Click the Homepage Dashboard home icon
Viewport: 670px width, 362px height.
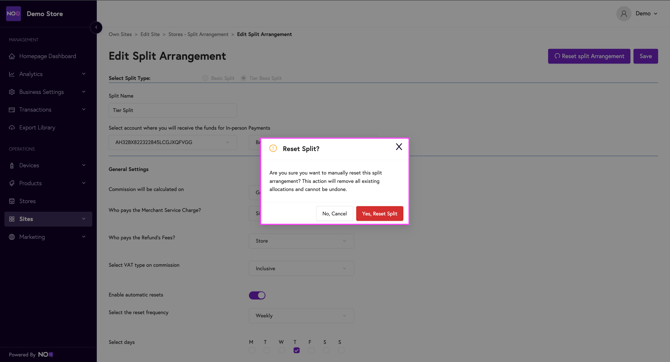click(x=12, y=56)
